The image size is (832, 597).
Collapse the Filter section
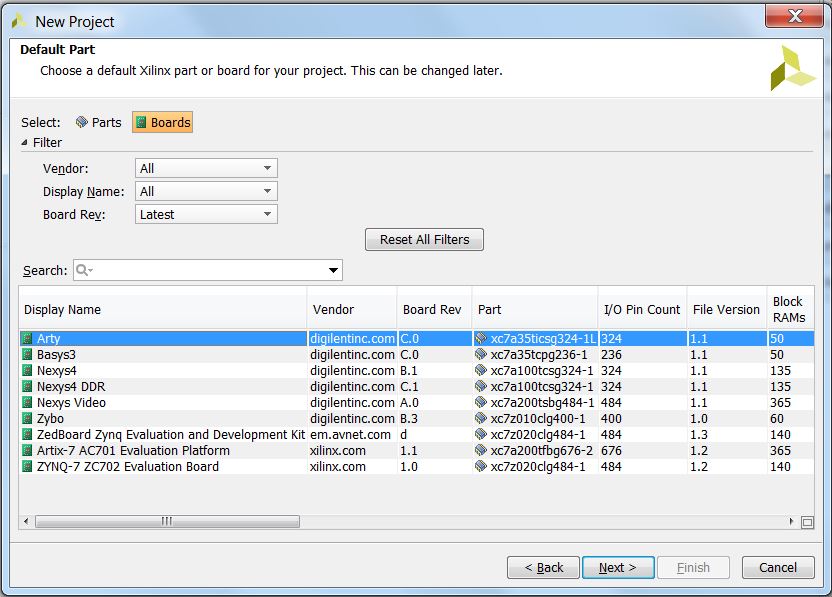(x=24, y=142)
